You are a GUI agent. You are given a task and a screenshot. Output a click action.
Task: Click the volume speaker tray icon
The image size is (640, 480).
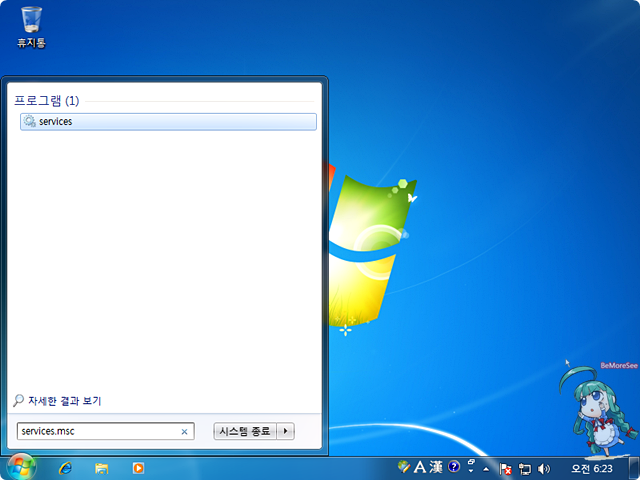coord(544,468)
